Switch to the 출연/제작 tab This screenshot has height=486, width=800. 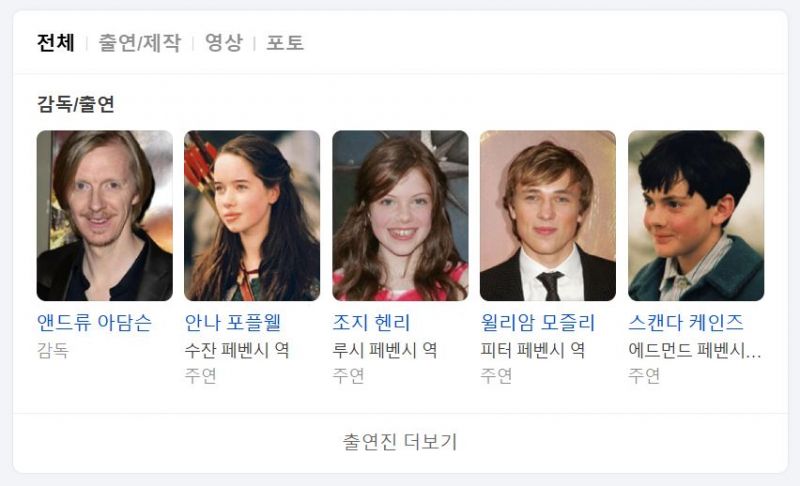pyautogui.click(x=139, y=42)
